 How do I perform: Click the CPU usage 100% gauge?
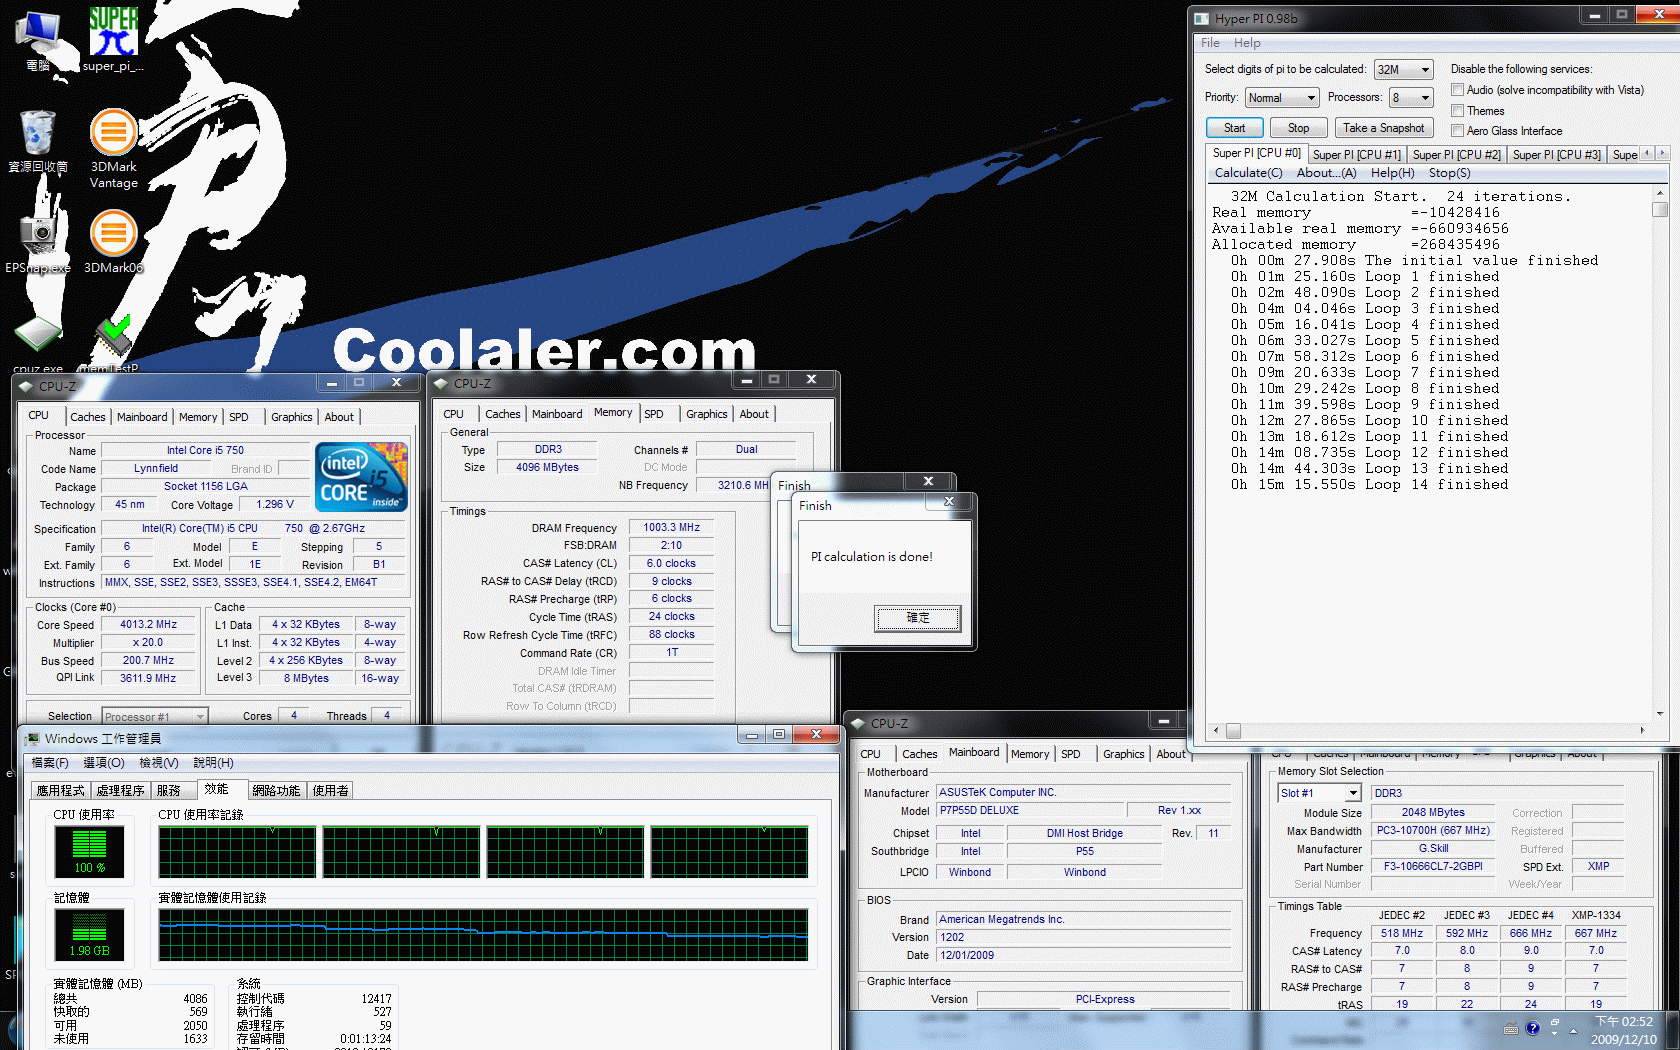point(89,851)
